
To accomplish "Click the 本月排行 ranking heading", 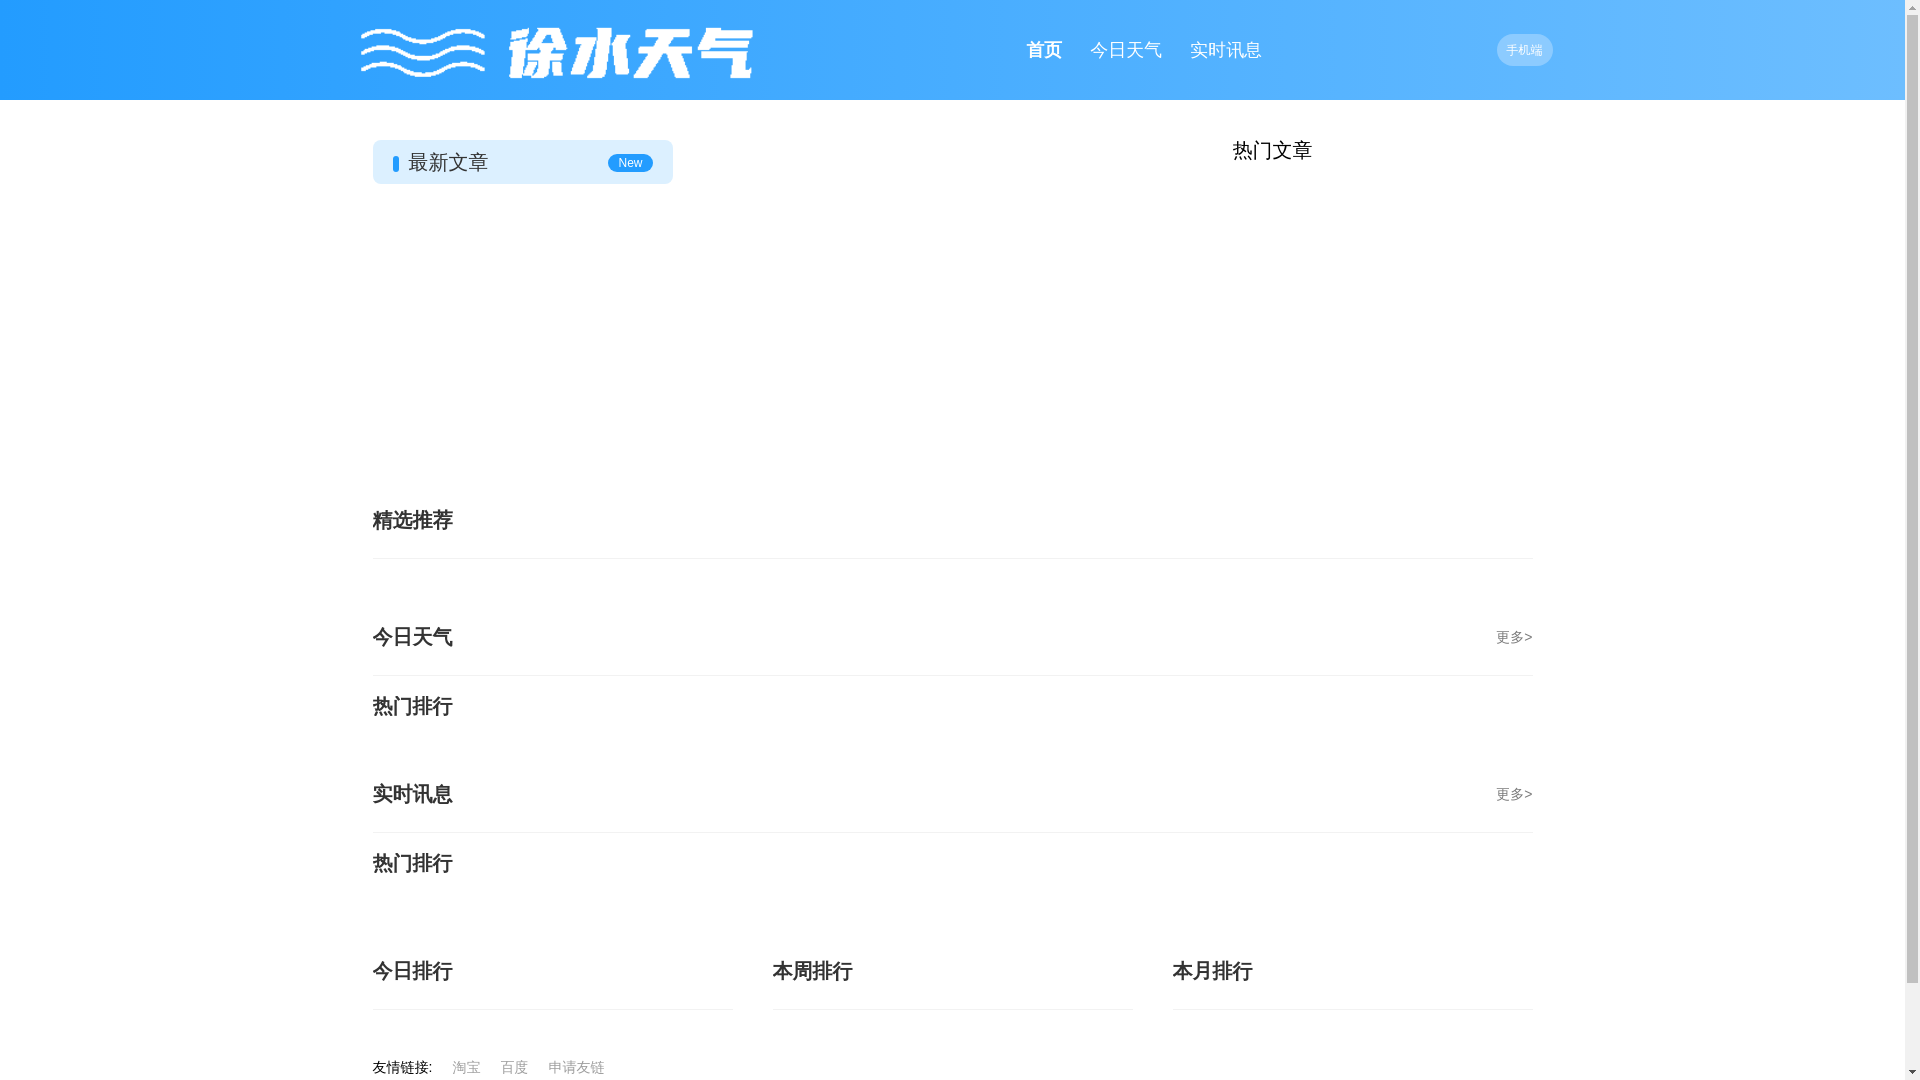I will [1212, 971].
